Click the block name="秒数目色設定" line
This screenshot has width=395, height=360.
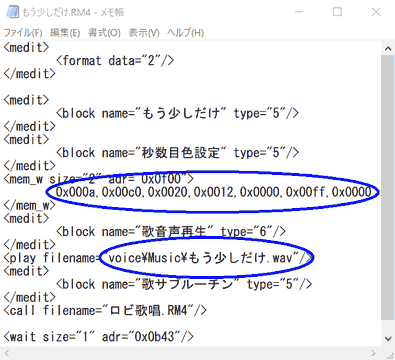177,153
